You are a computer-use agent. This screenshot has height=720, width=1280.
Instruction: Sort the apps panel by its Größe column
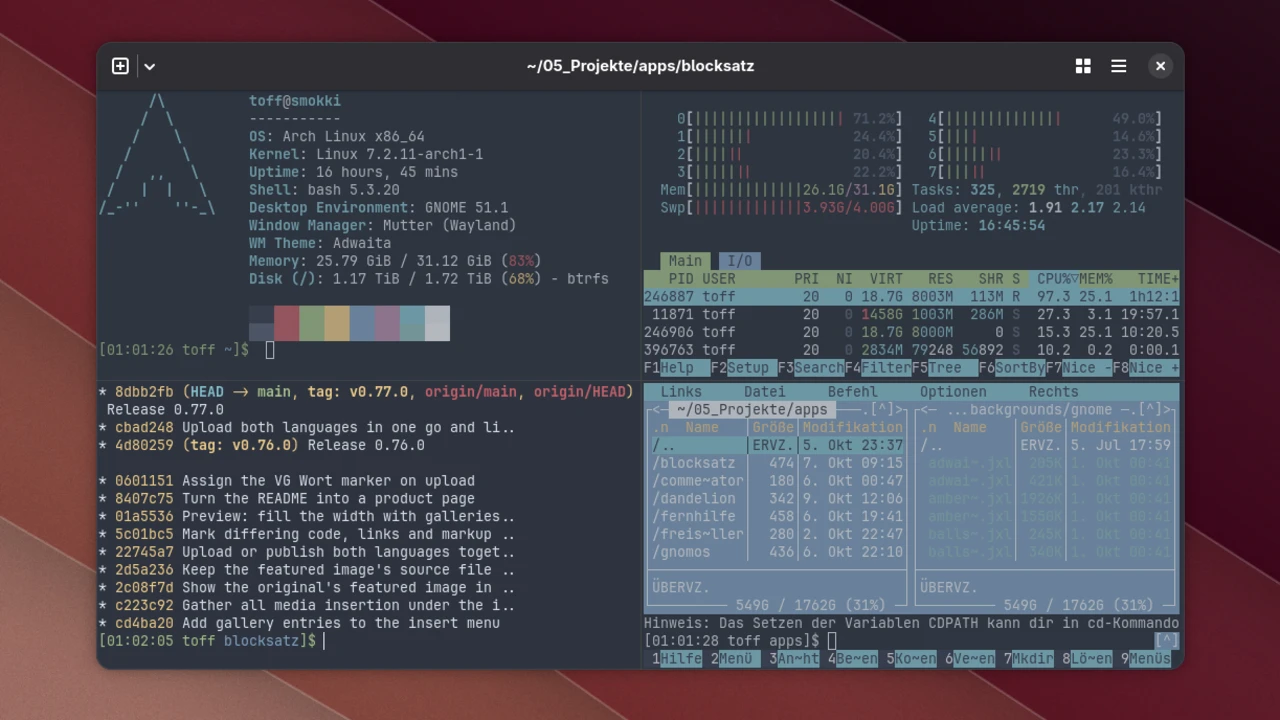773,427
